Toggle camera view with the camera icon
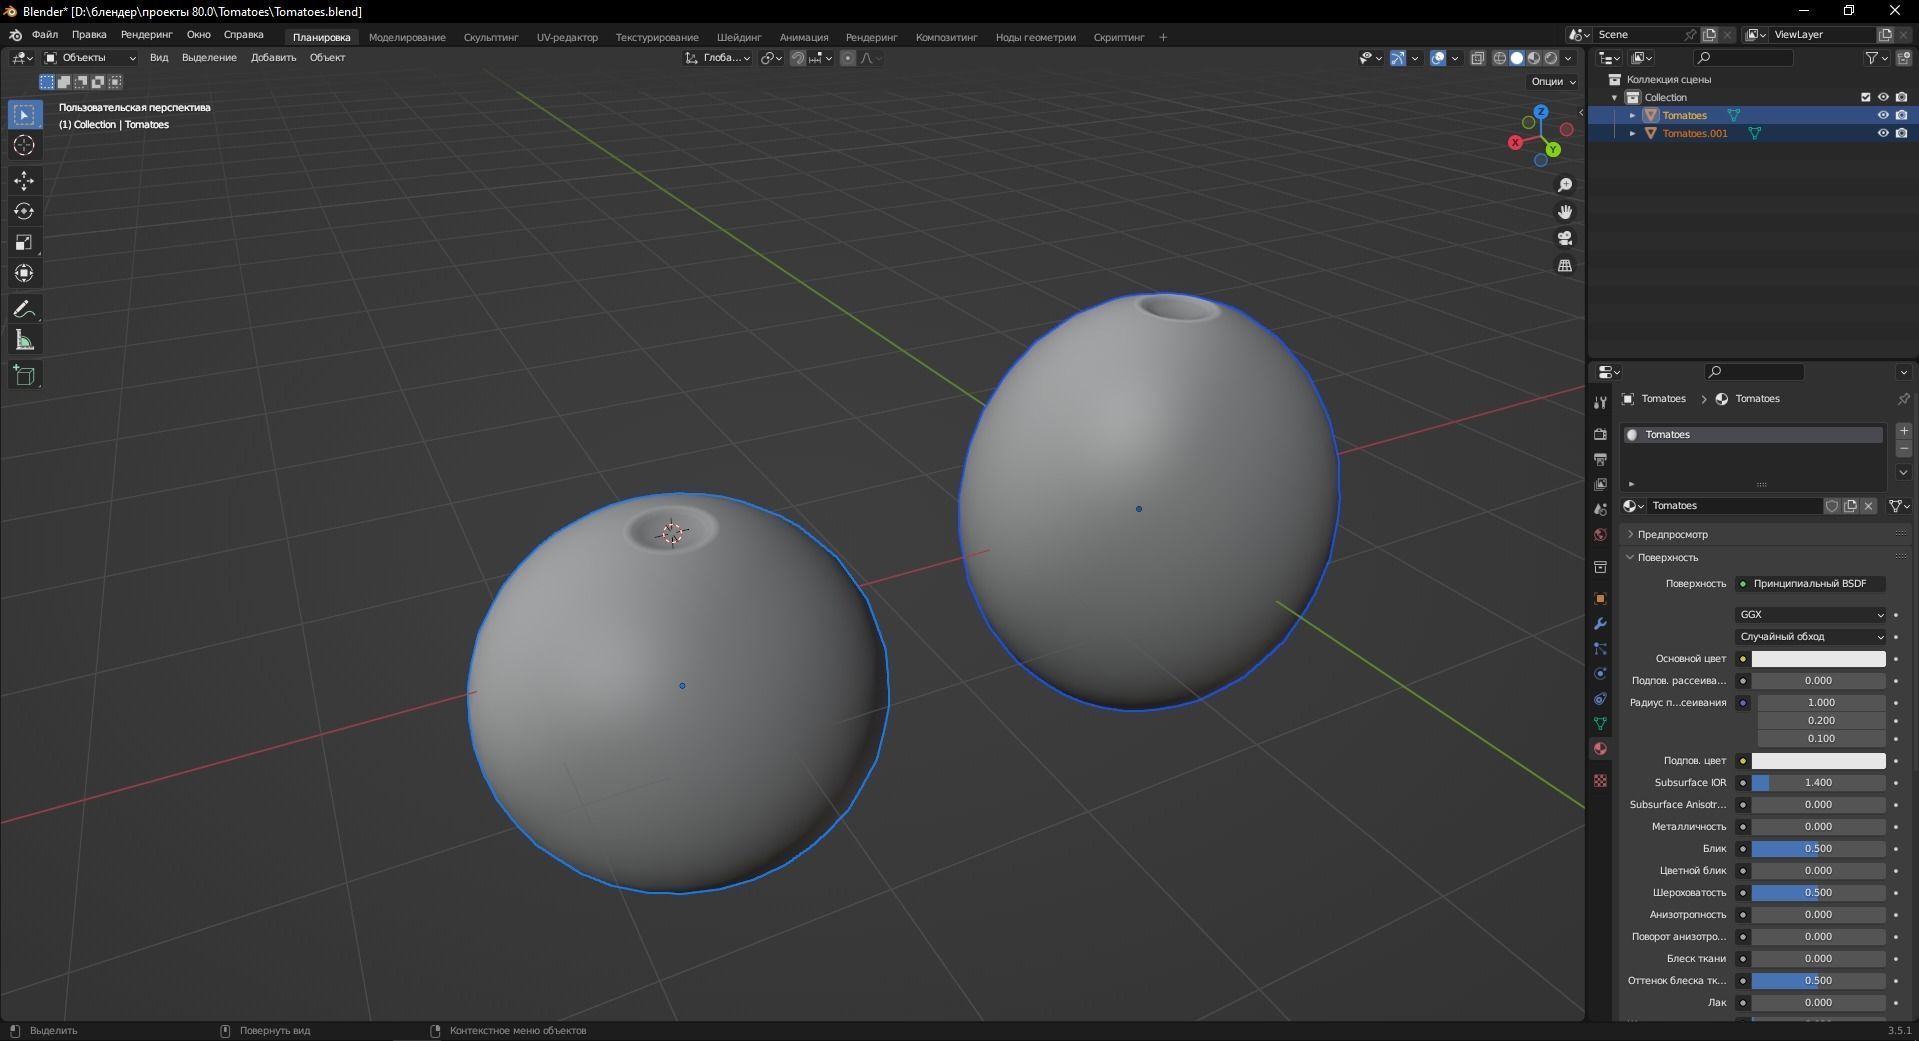 click(x=1565, y=239)
